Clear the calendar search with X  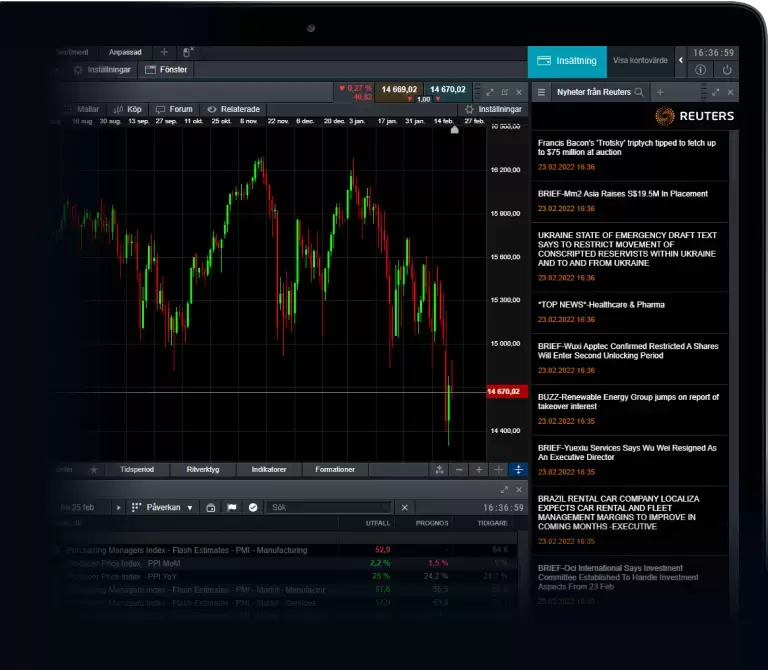pos(405,507)
